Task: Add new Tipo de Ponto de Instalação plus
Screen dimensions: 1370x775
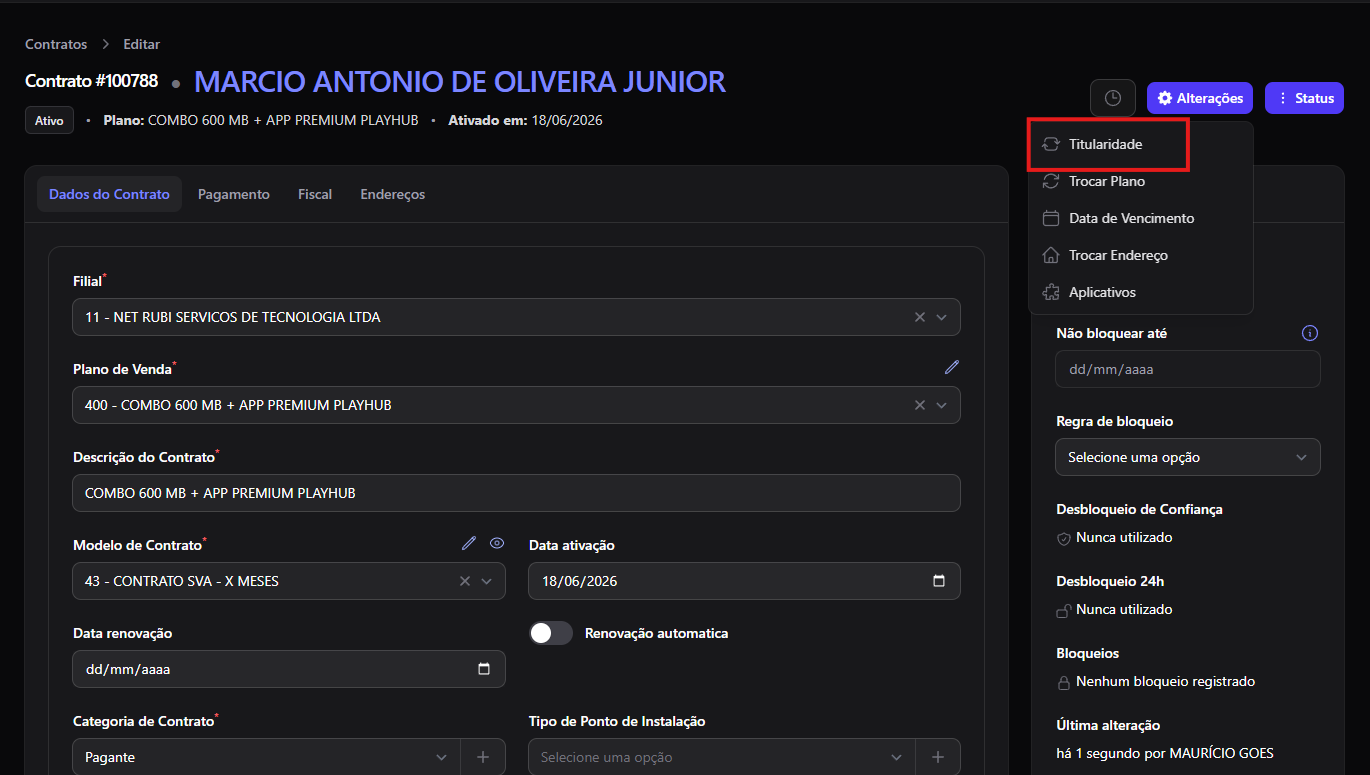Action: coord(938,757)
